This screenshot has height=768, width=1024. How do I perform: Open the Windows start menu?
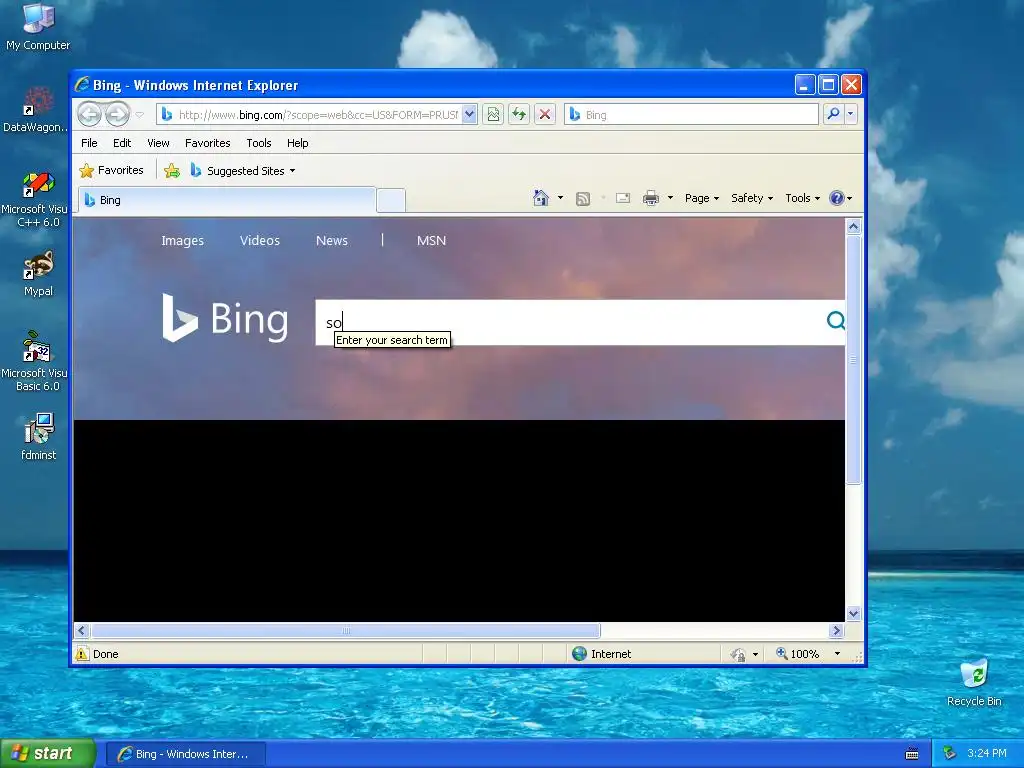[x=47, y=753]
